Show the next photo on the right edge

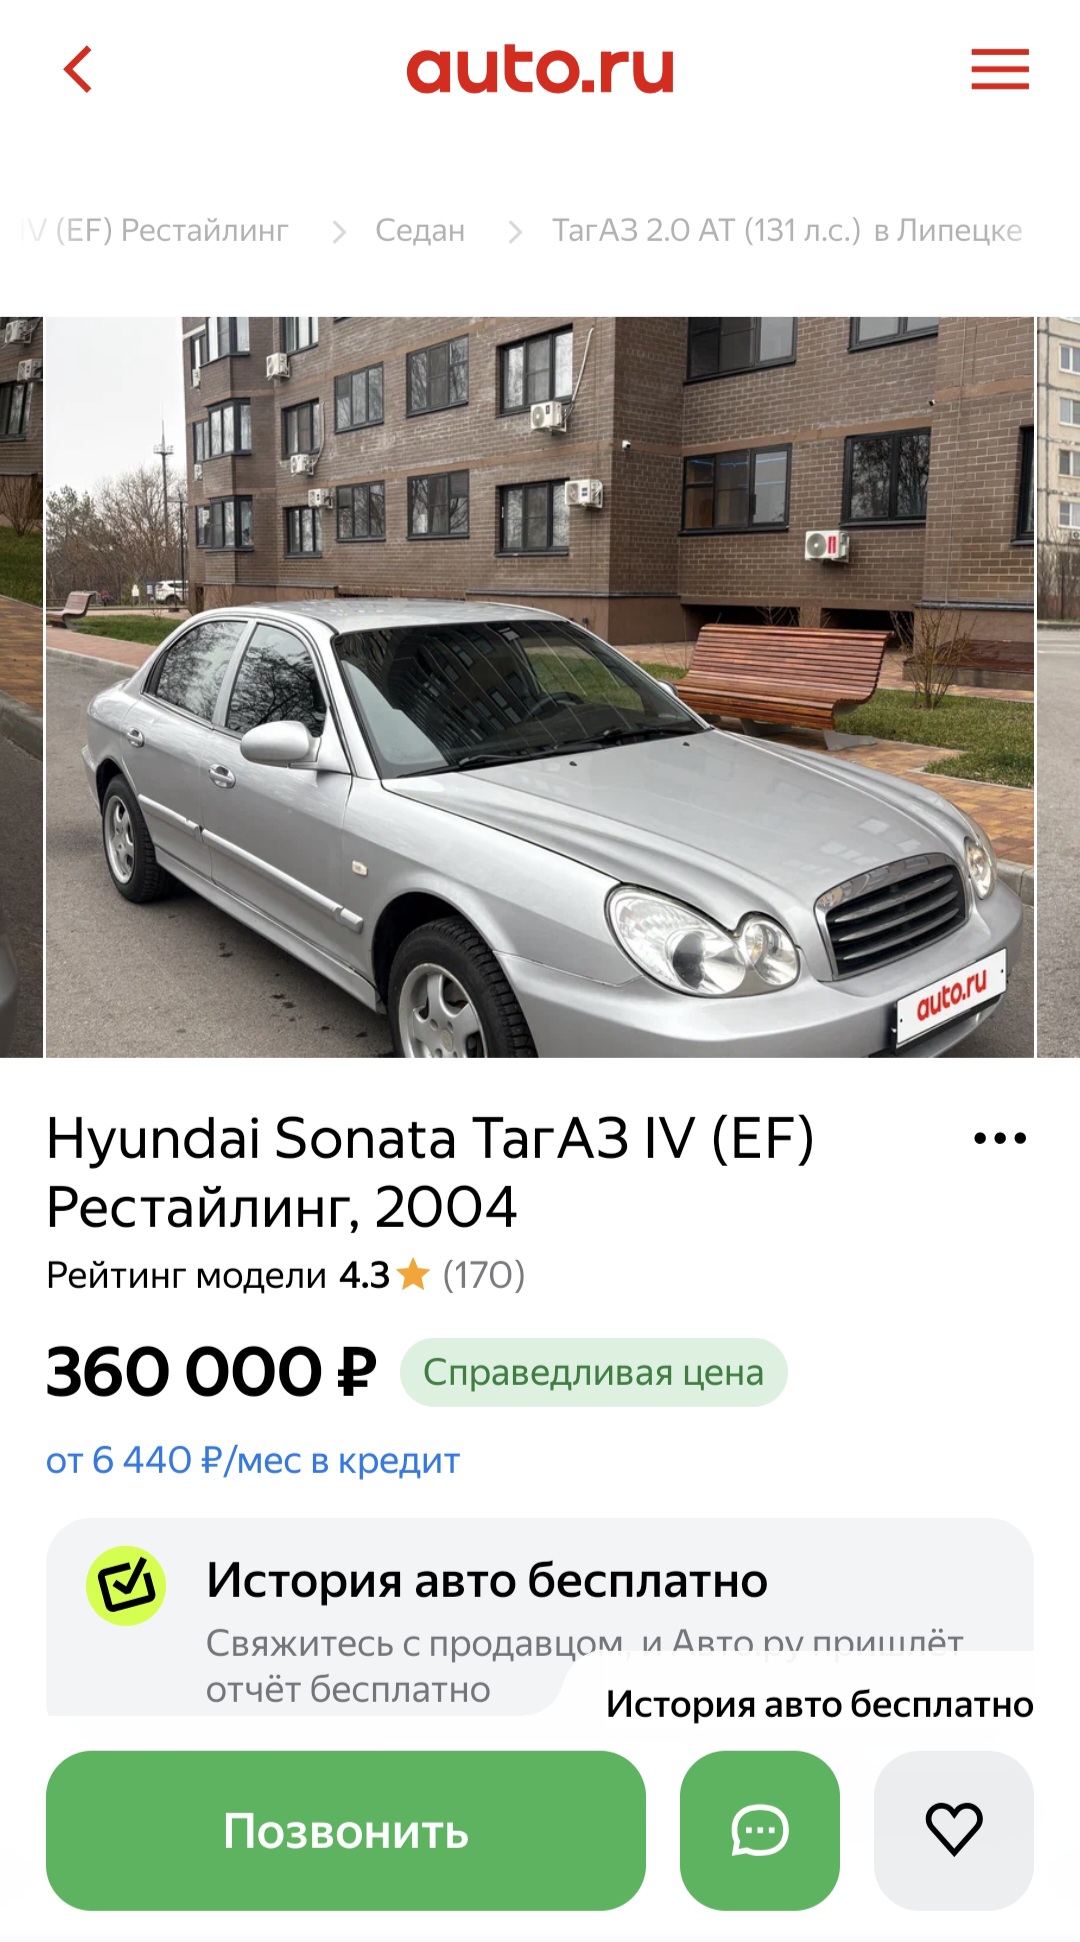(x=1059, y=687)
